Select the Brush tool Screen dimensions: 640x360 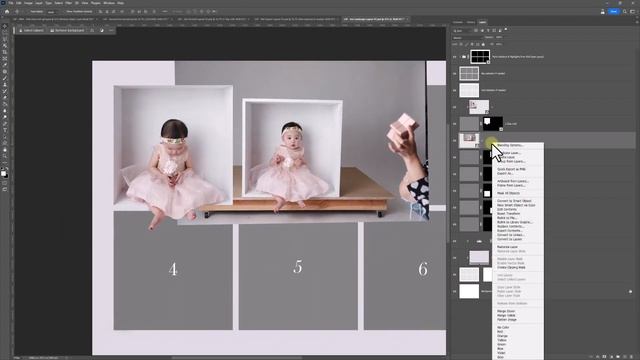[5, 78]
